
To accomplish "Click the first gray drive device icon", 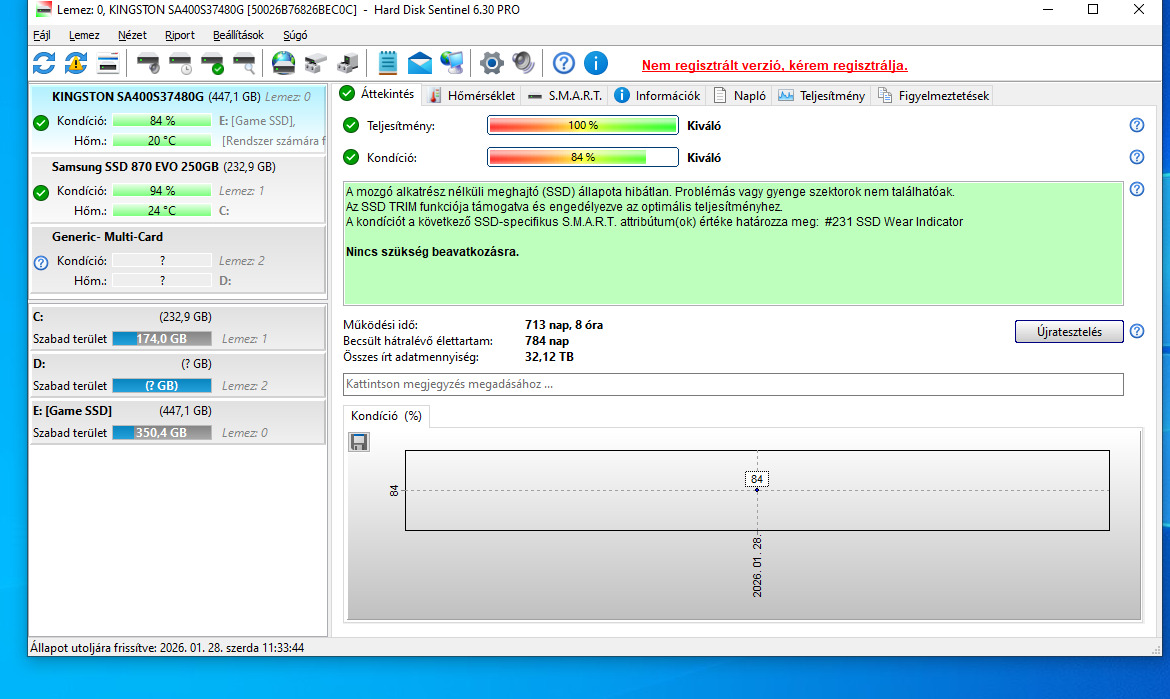I will tap(316, 63).
